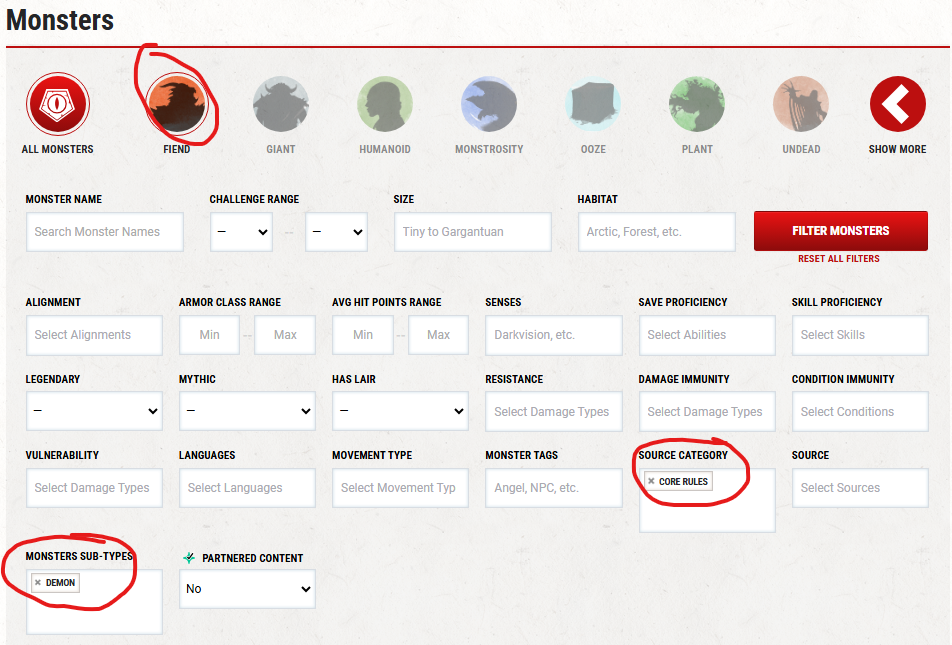The width and height of the screenshot is (952, 645).
Task: Choose the Plant monster type icon
Action: click(x=697, y=105)
